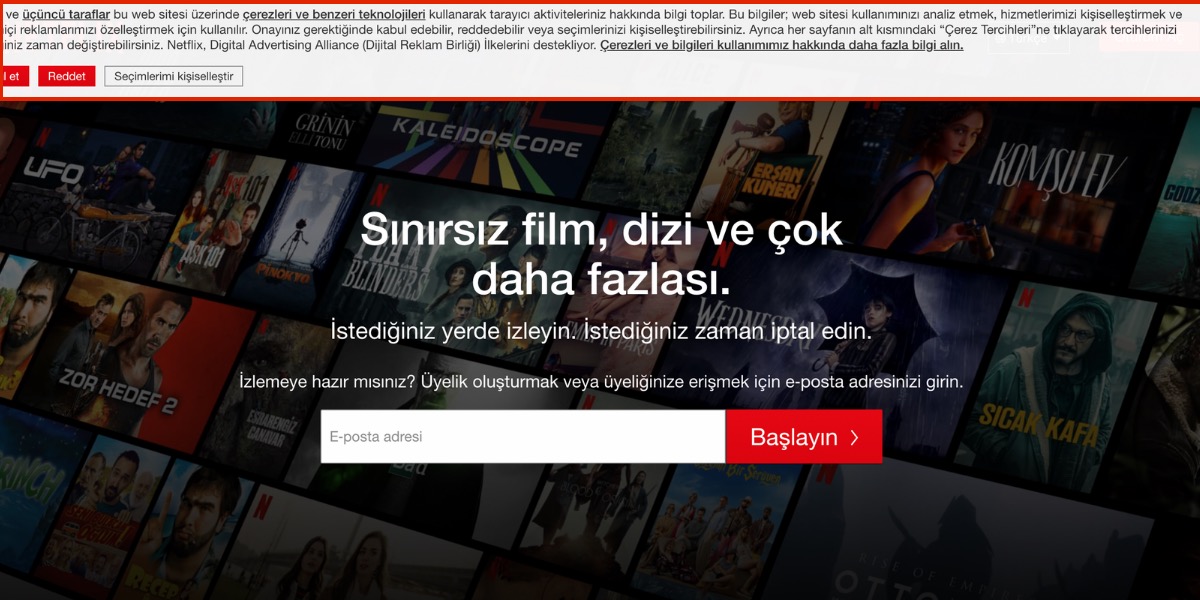This screenshot has width=1200, height=600.
Task: Focus the E-posta adresi input field
Action: coord(522,437)
